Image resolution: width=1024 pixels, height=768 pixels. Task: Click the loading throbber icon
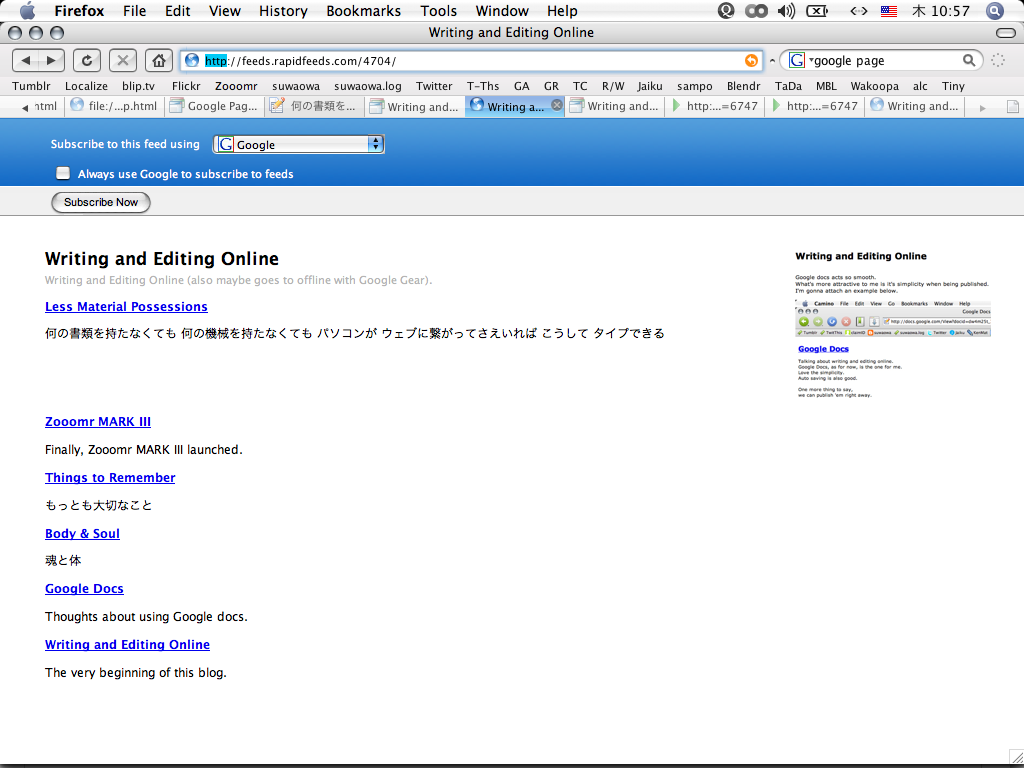[998, 61]
